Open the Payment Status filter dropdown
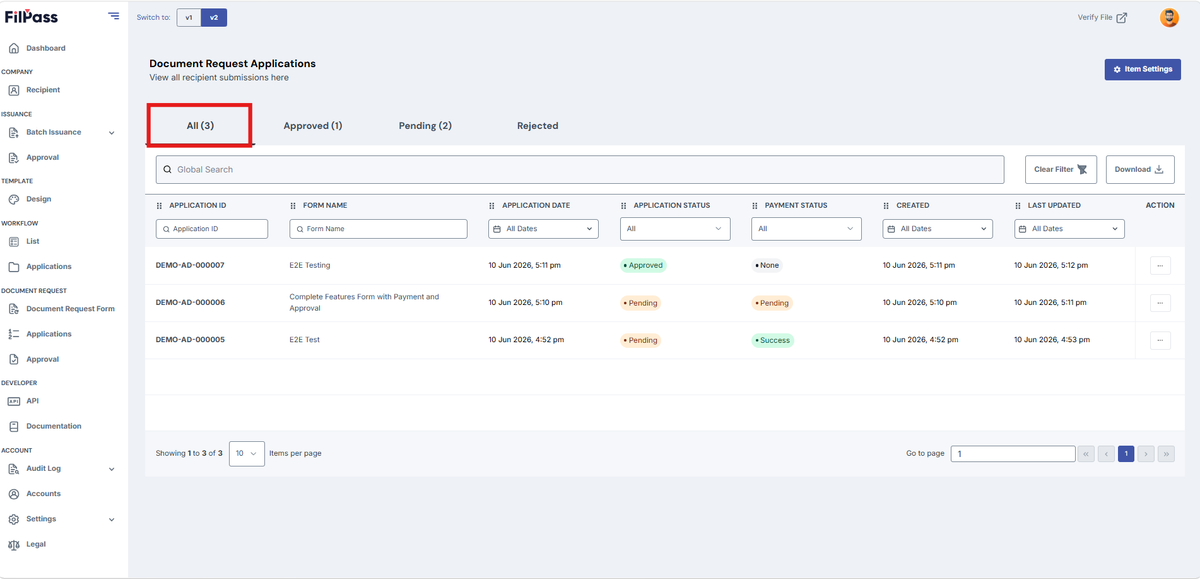Screen dimensions: 1200x579 [806, 229]
